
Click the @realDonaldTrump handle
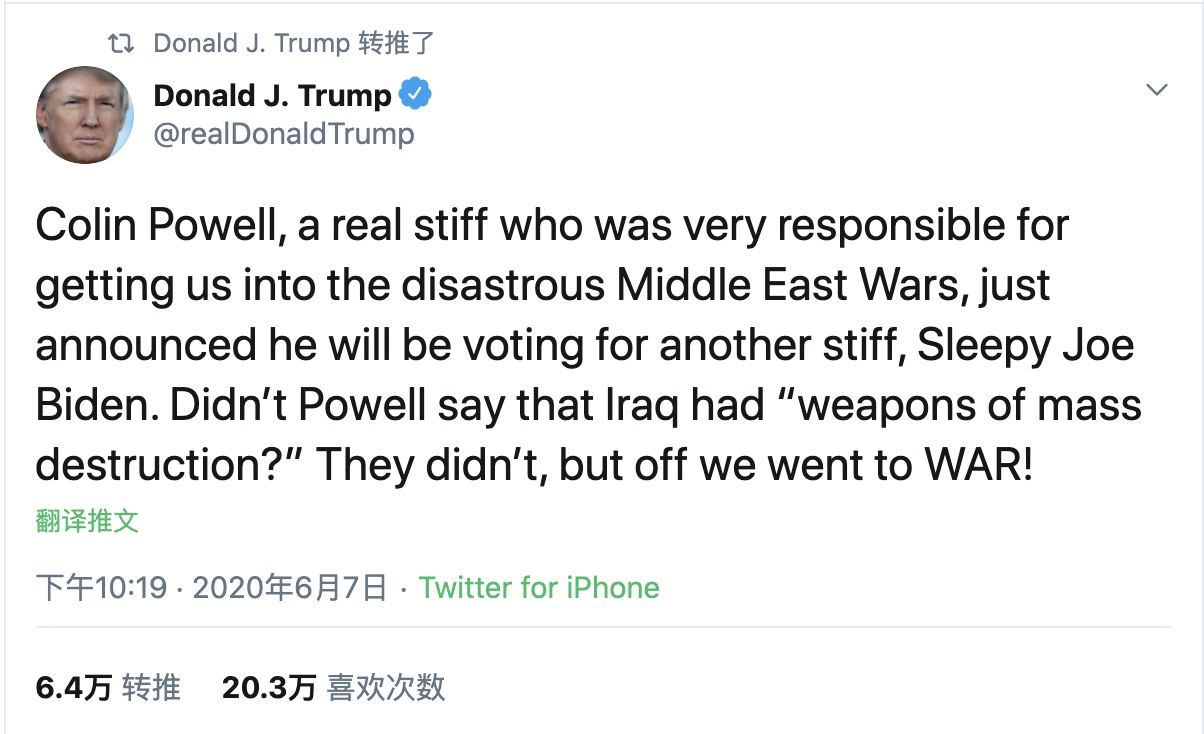(x=282, y=133)
